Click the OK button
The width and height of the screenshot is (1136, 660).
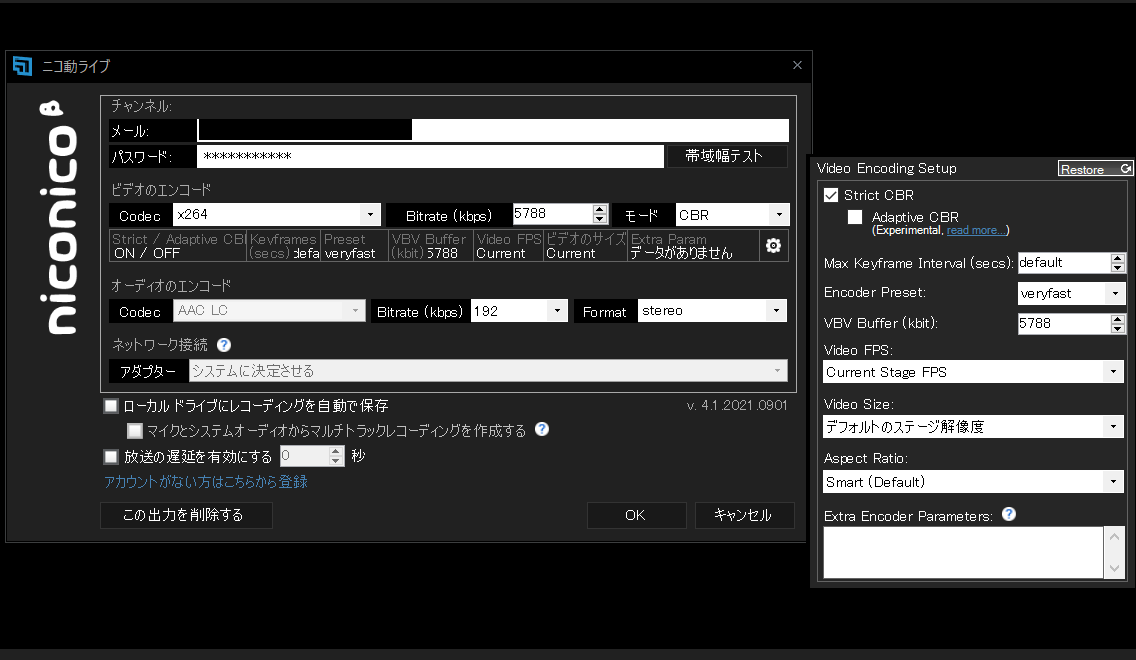pos(635,515)
